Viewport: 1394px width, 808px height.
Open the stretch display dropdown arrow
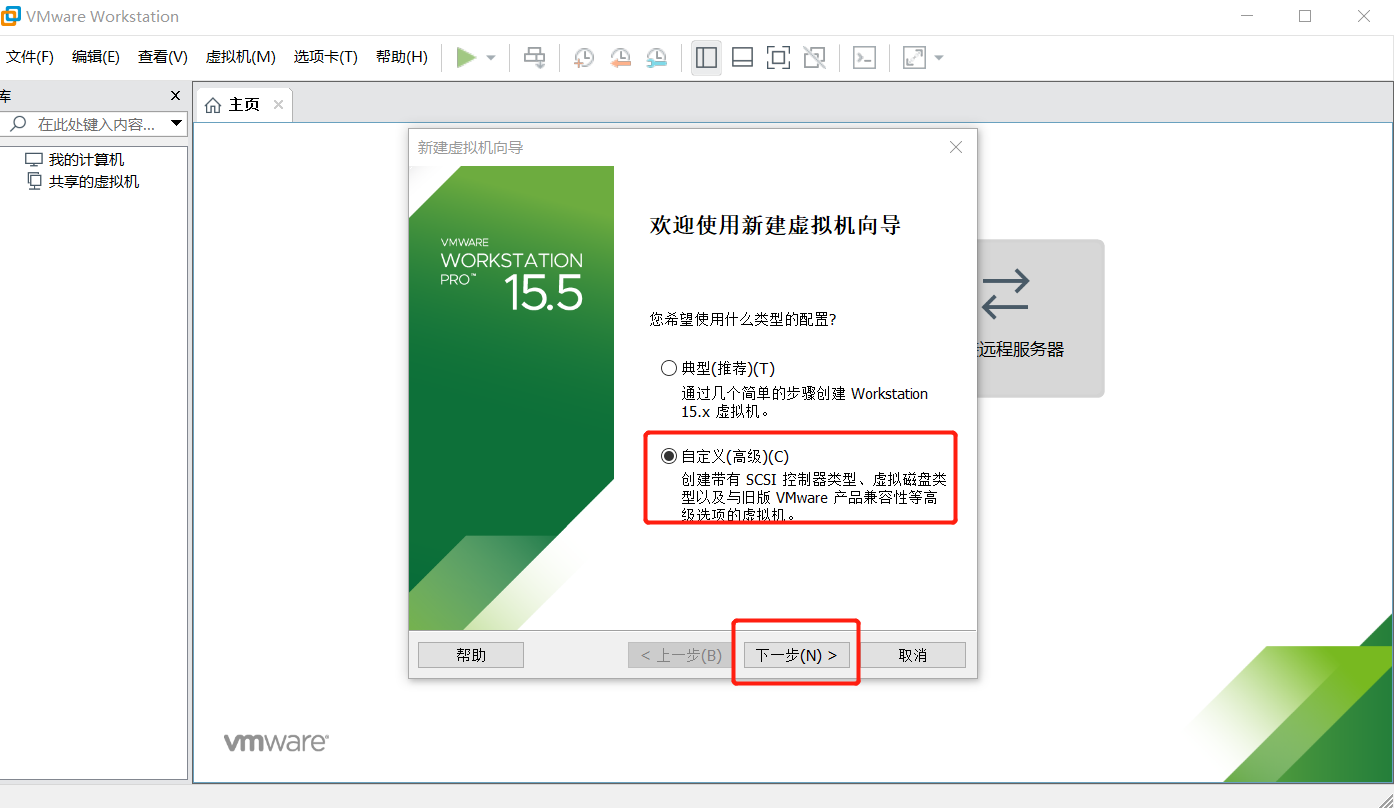(x=939, y=58)
